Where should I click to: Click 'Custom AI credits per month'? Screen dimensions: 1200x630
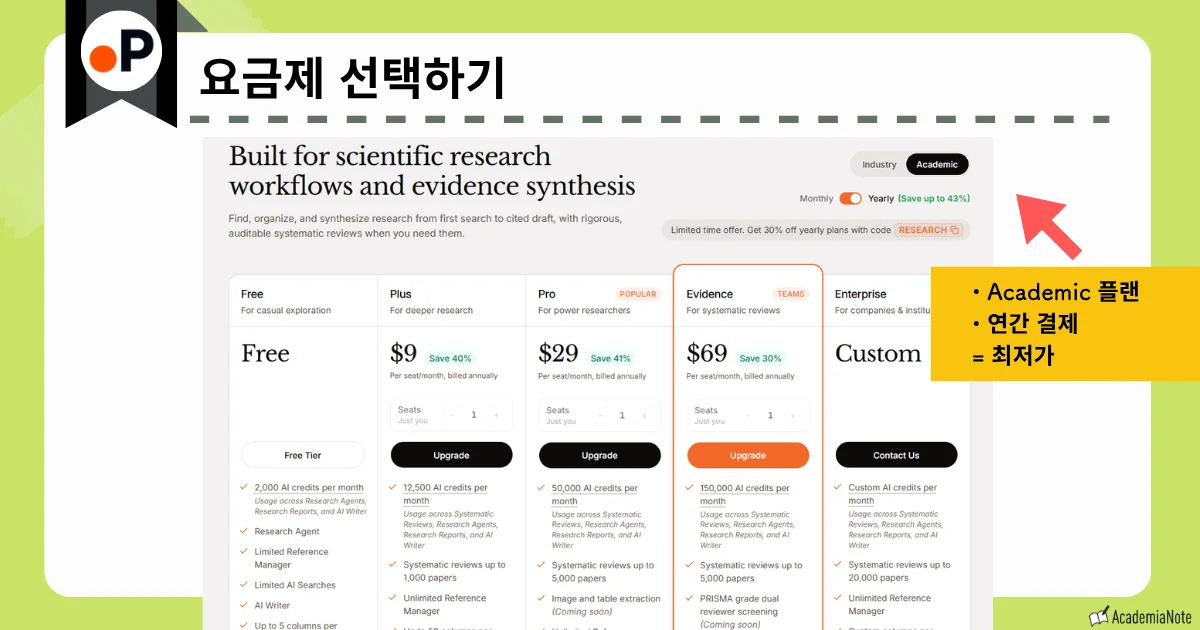pyautogui.click(x=892, y=494)
